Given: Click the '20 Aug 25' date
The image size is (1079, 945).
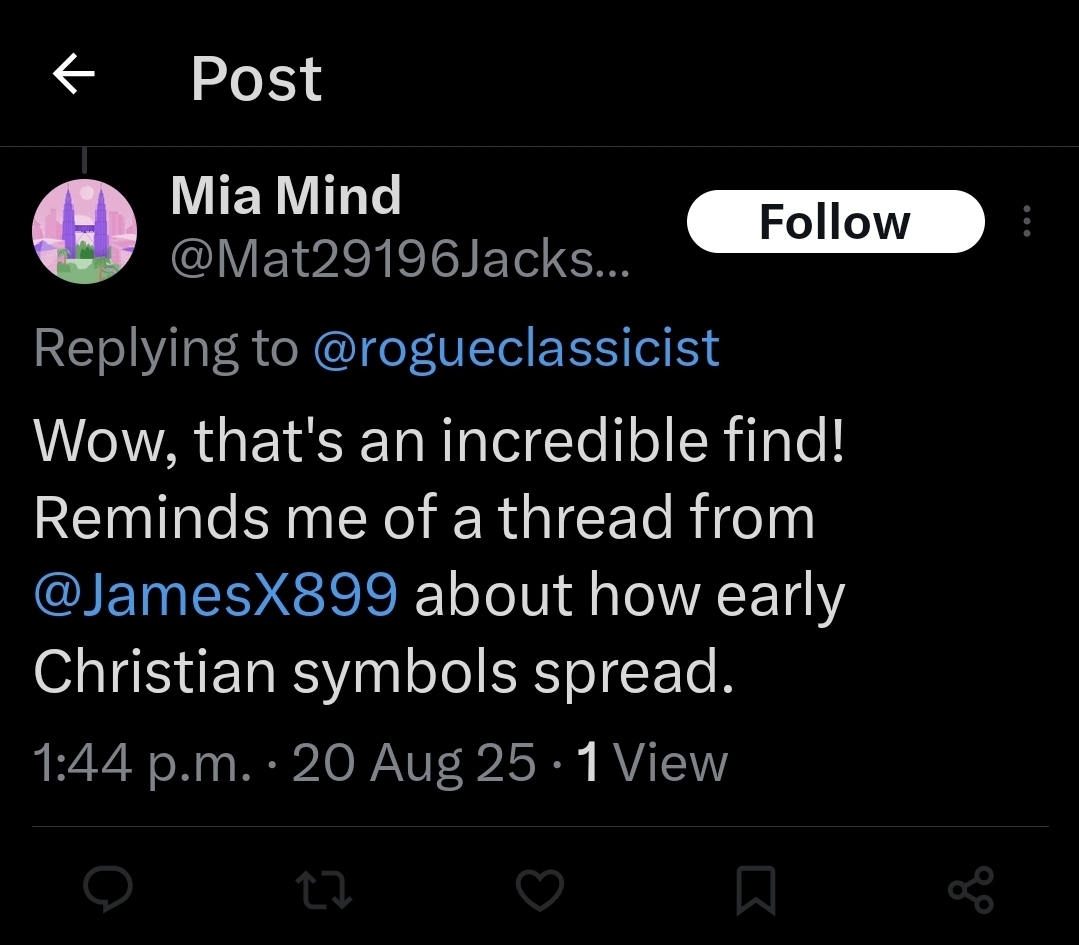Looking at the screenshot, I should [x=414, y=763].
